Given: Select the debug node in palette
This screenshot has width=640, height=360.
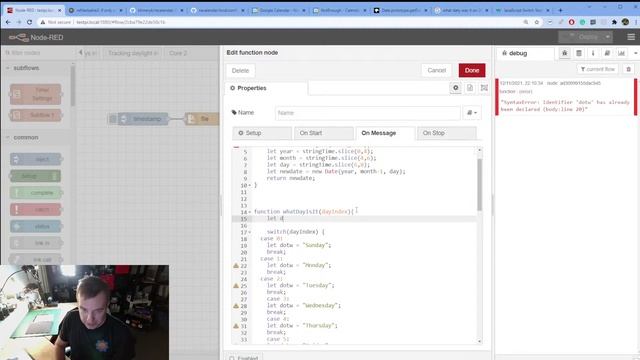Looking at the screenshot, I should 36,176.
